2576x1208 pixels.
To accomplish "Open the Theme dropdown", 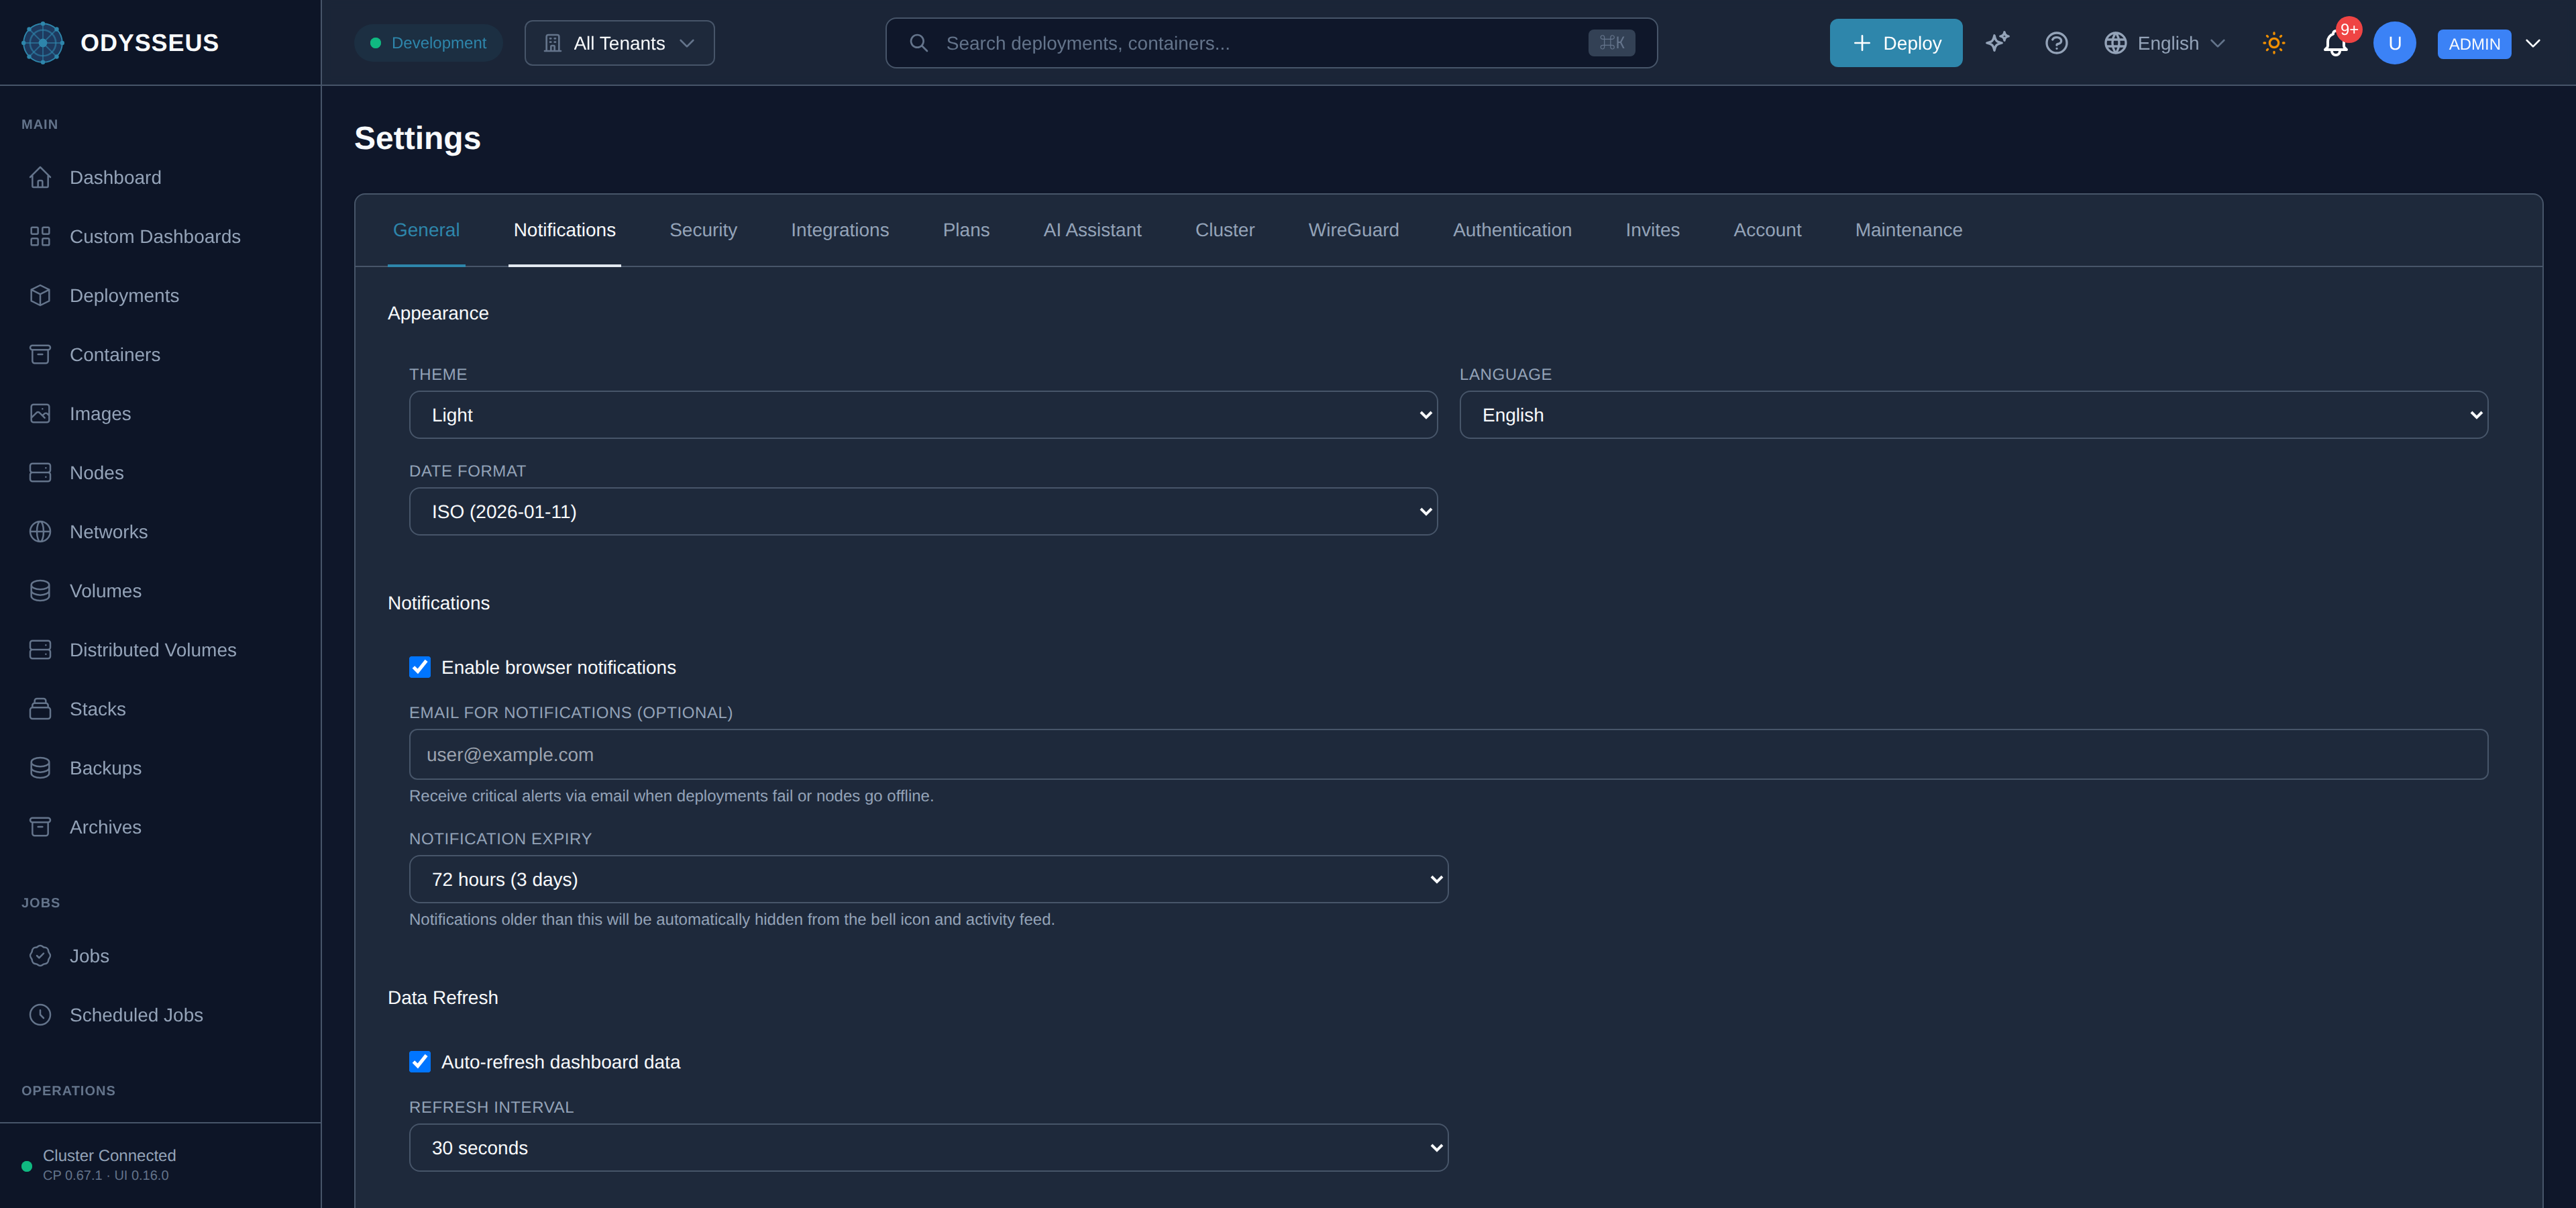I will click(923, 414).
